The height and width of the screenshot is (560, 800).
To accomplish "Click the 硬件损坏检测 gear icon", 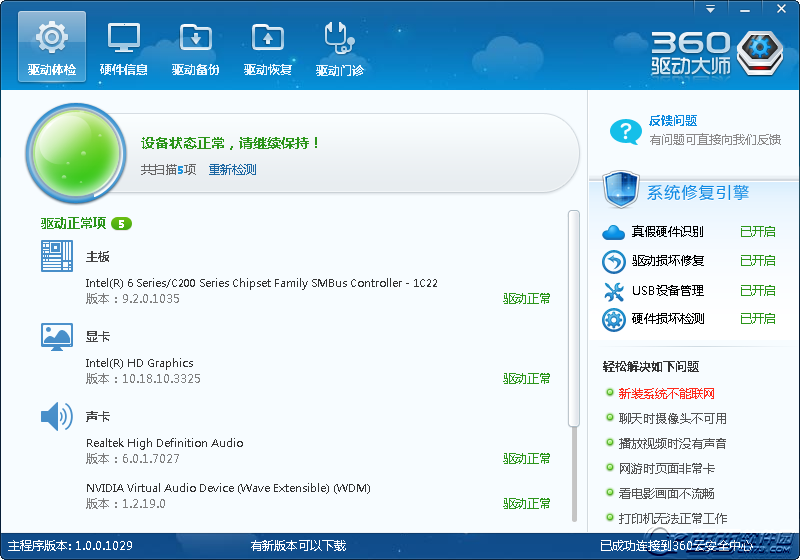I will 613,319.
